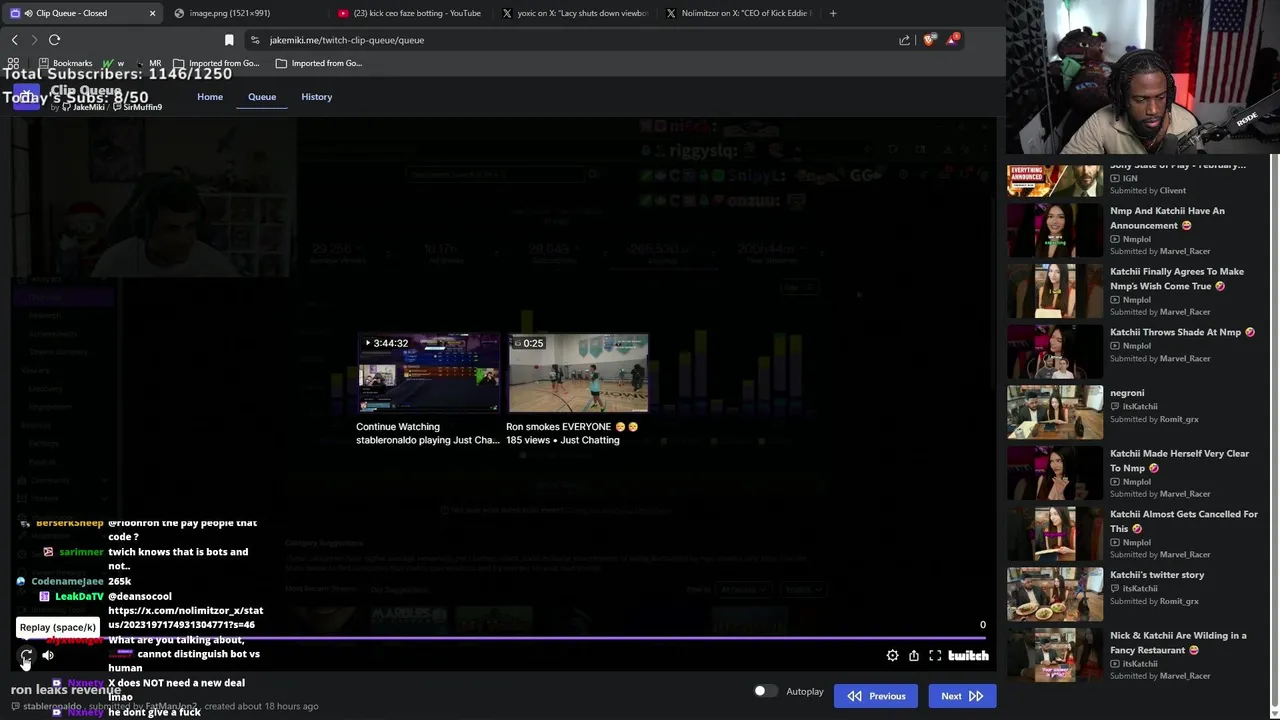Select thumbnail of Katchii Throws Shade clip
The width and height of the screenshot is (1280, 720).
pyautogui.click(x=1055, y=352)
